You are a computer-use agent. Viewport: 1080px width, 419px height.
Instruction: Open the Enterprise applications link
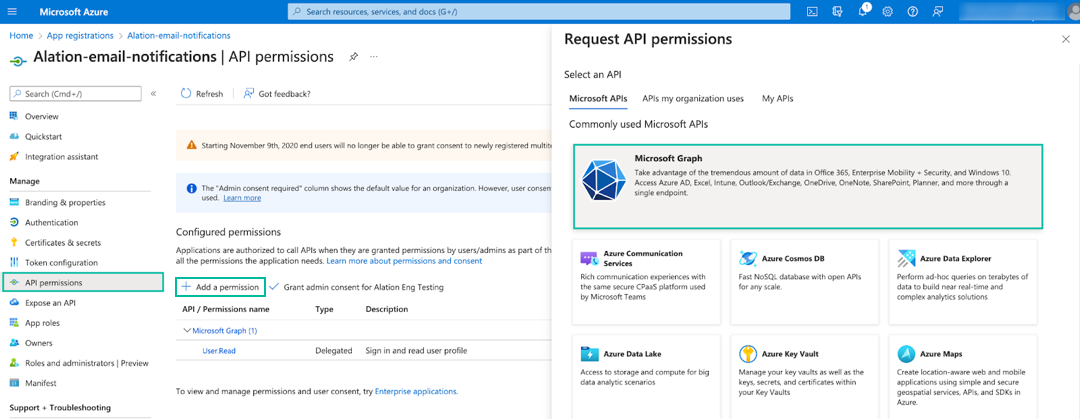(415, 391)
